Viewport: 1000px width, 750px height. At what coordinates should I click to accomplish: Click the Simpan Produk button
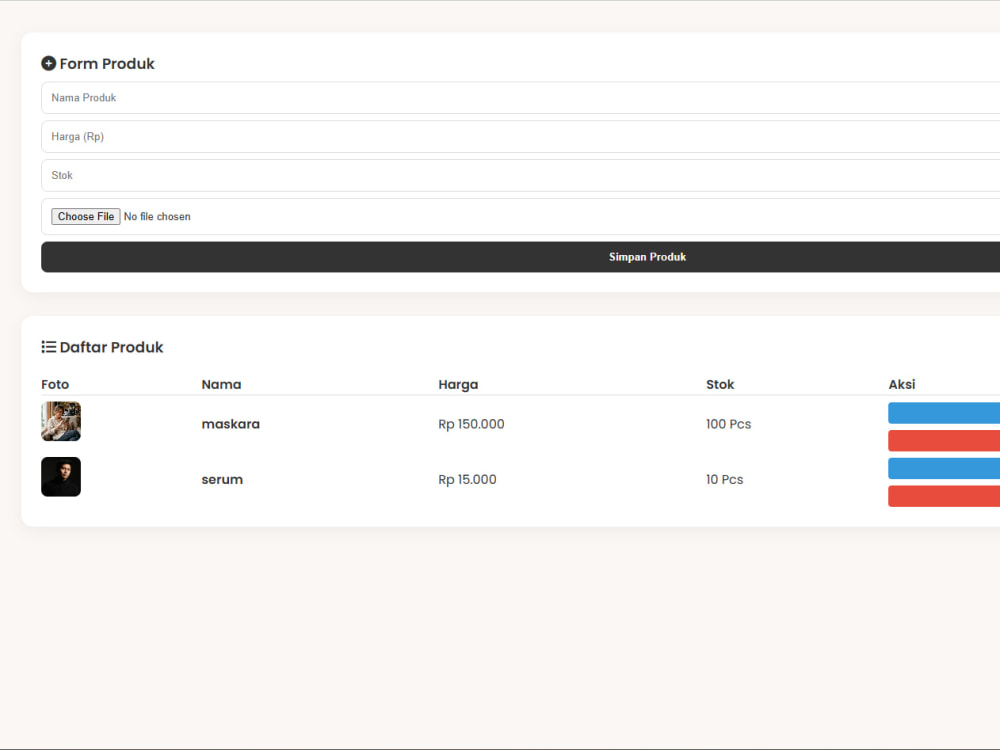(520, 257)
